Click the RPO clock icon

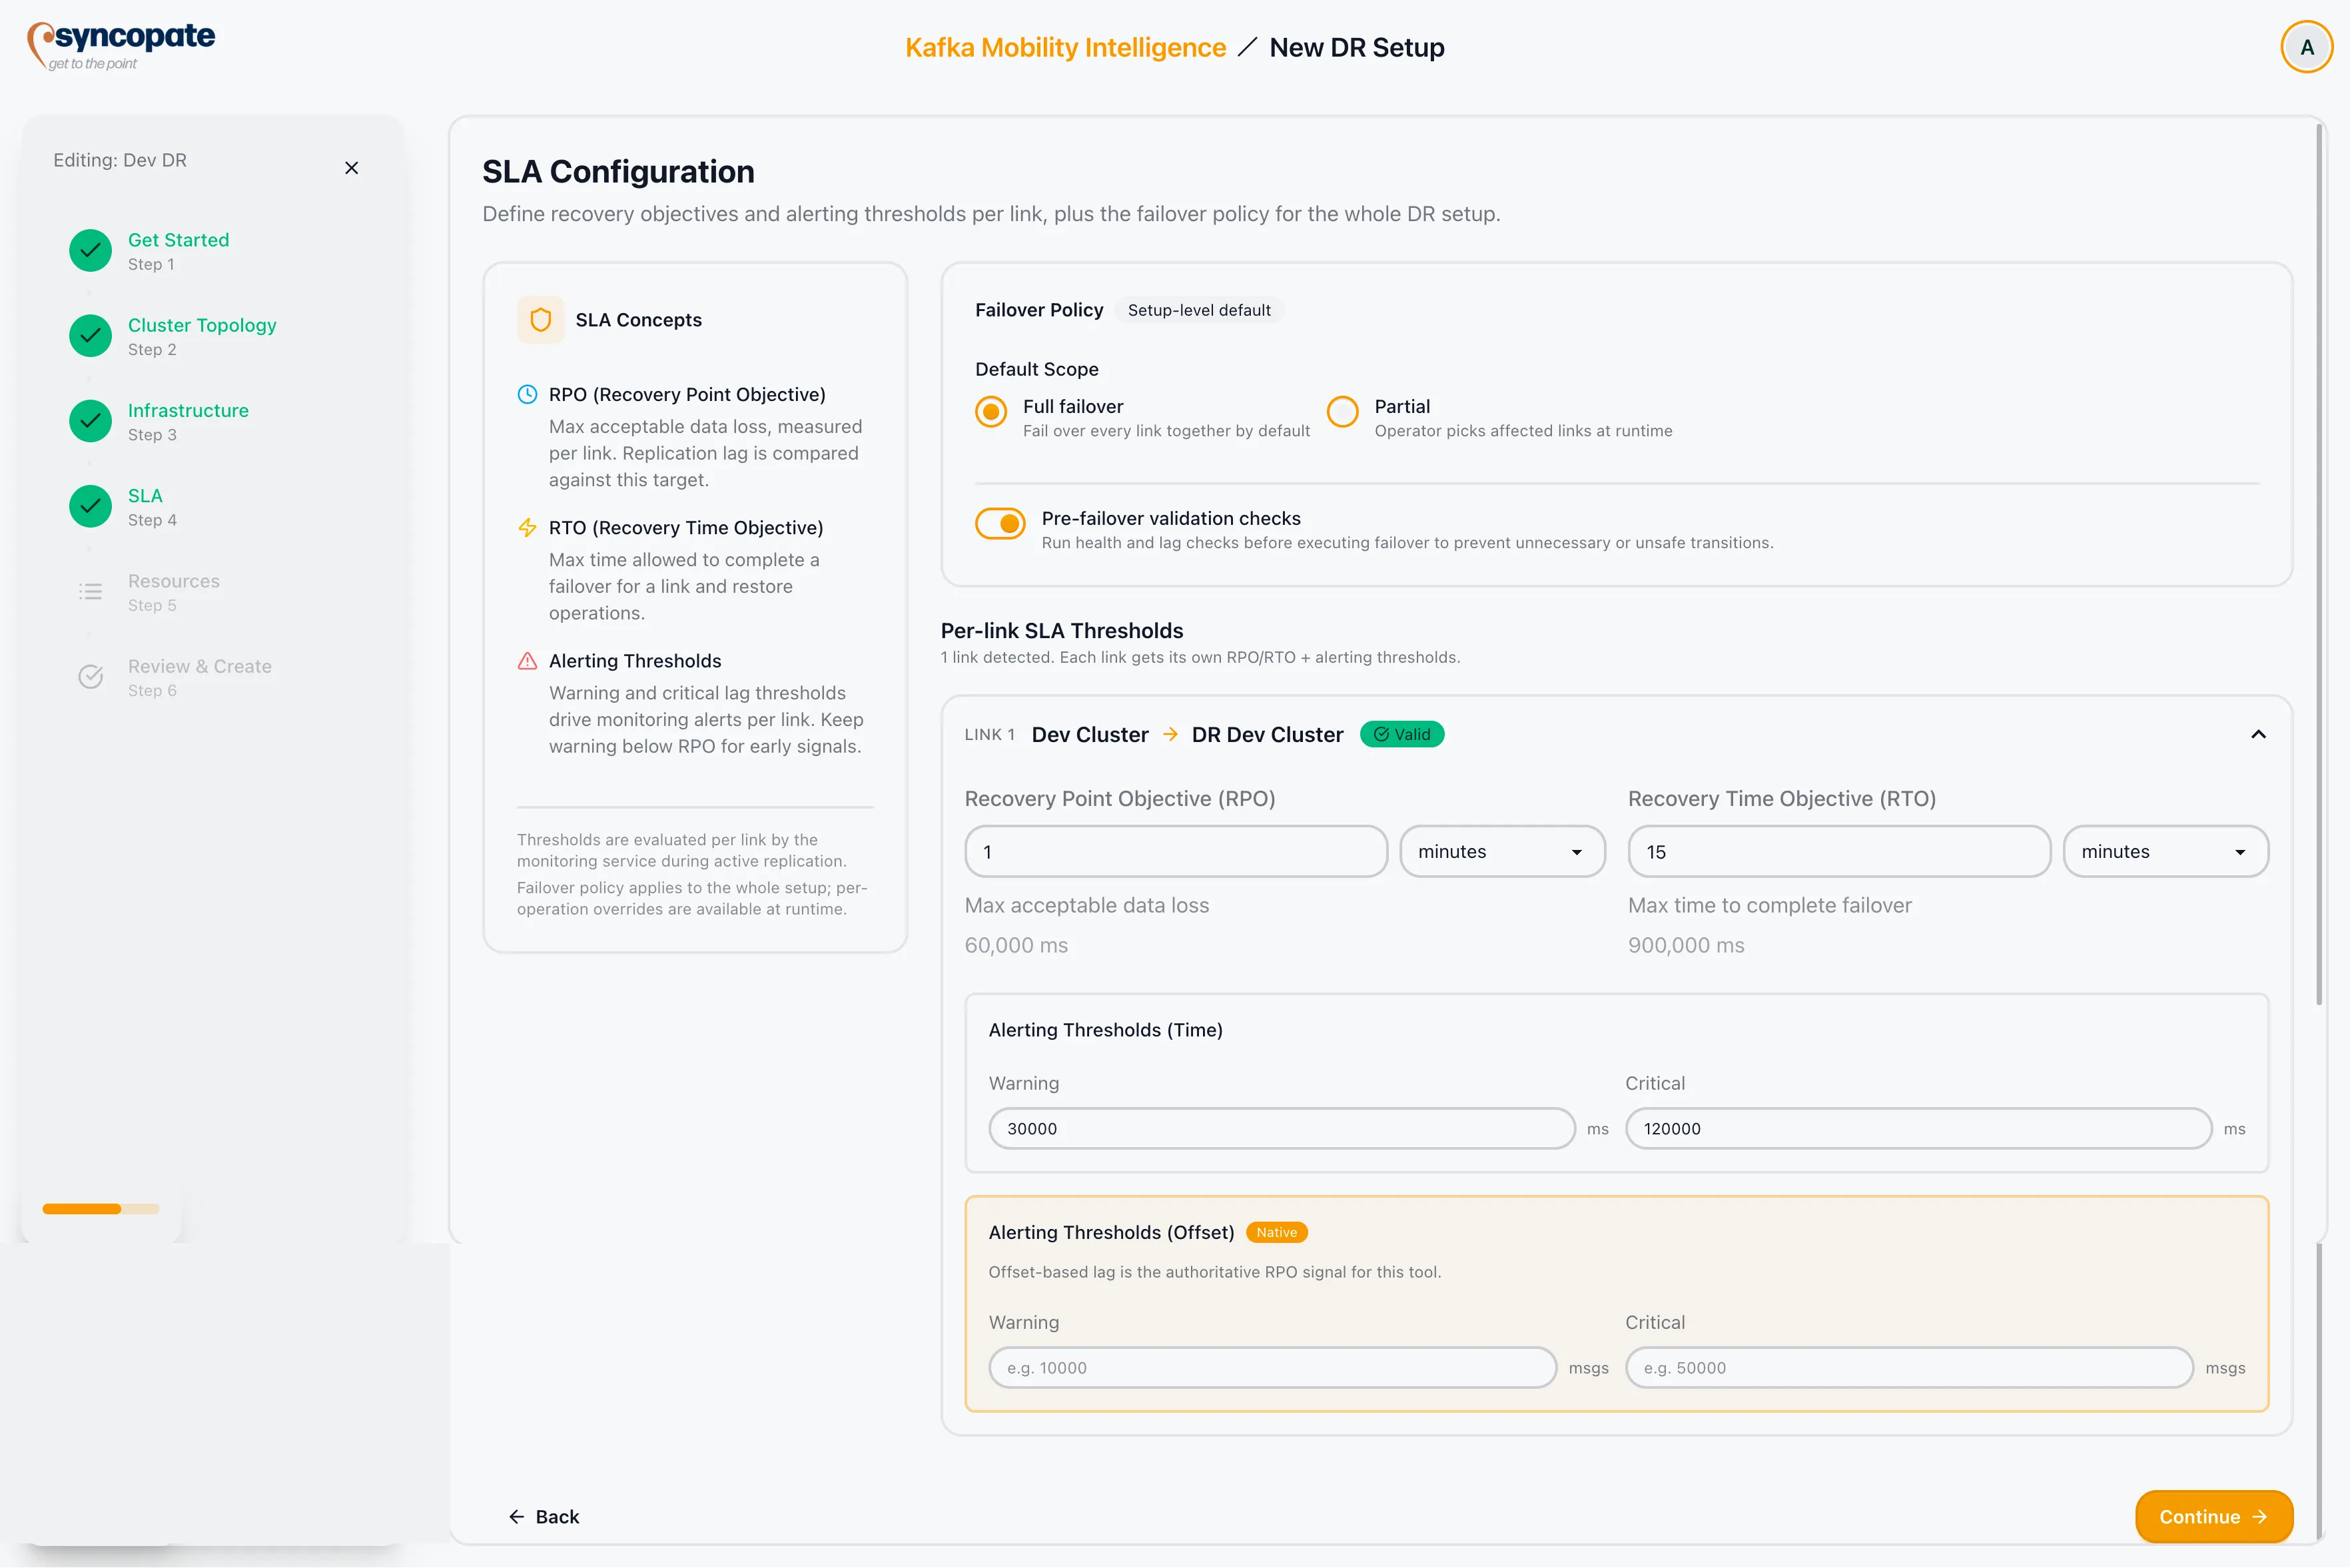pyautogui.click(x=527, y=394)
